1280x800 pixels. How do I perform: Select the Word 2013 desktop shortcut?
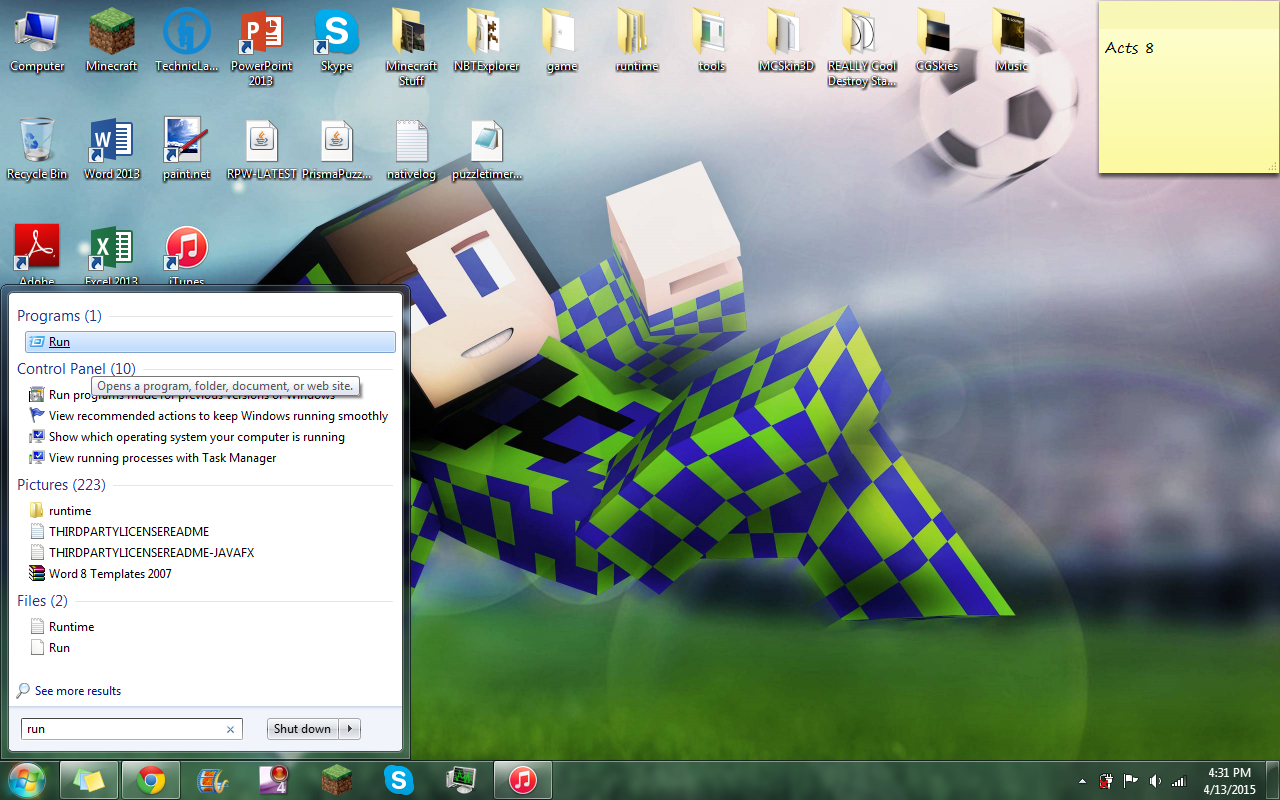pos(112,148)
